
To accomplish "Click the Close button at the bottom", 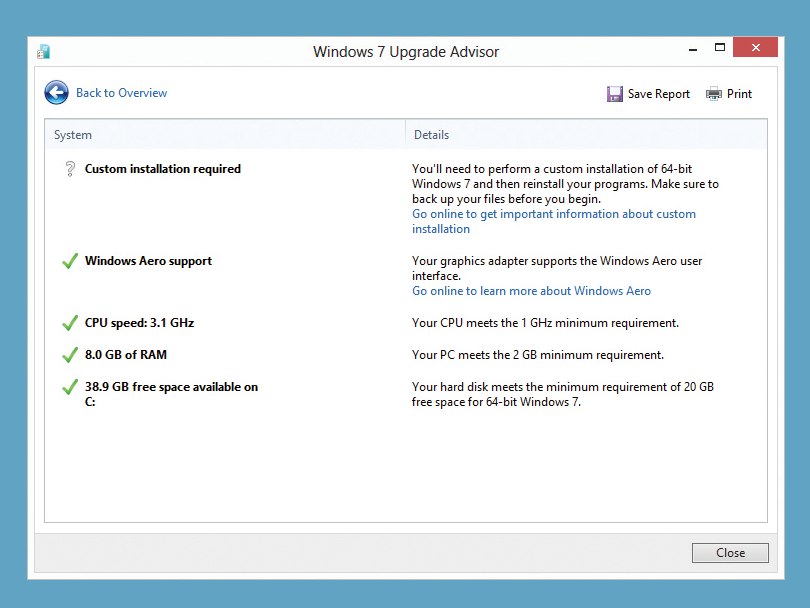I will [730, 553].
